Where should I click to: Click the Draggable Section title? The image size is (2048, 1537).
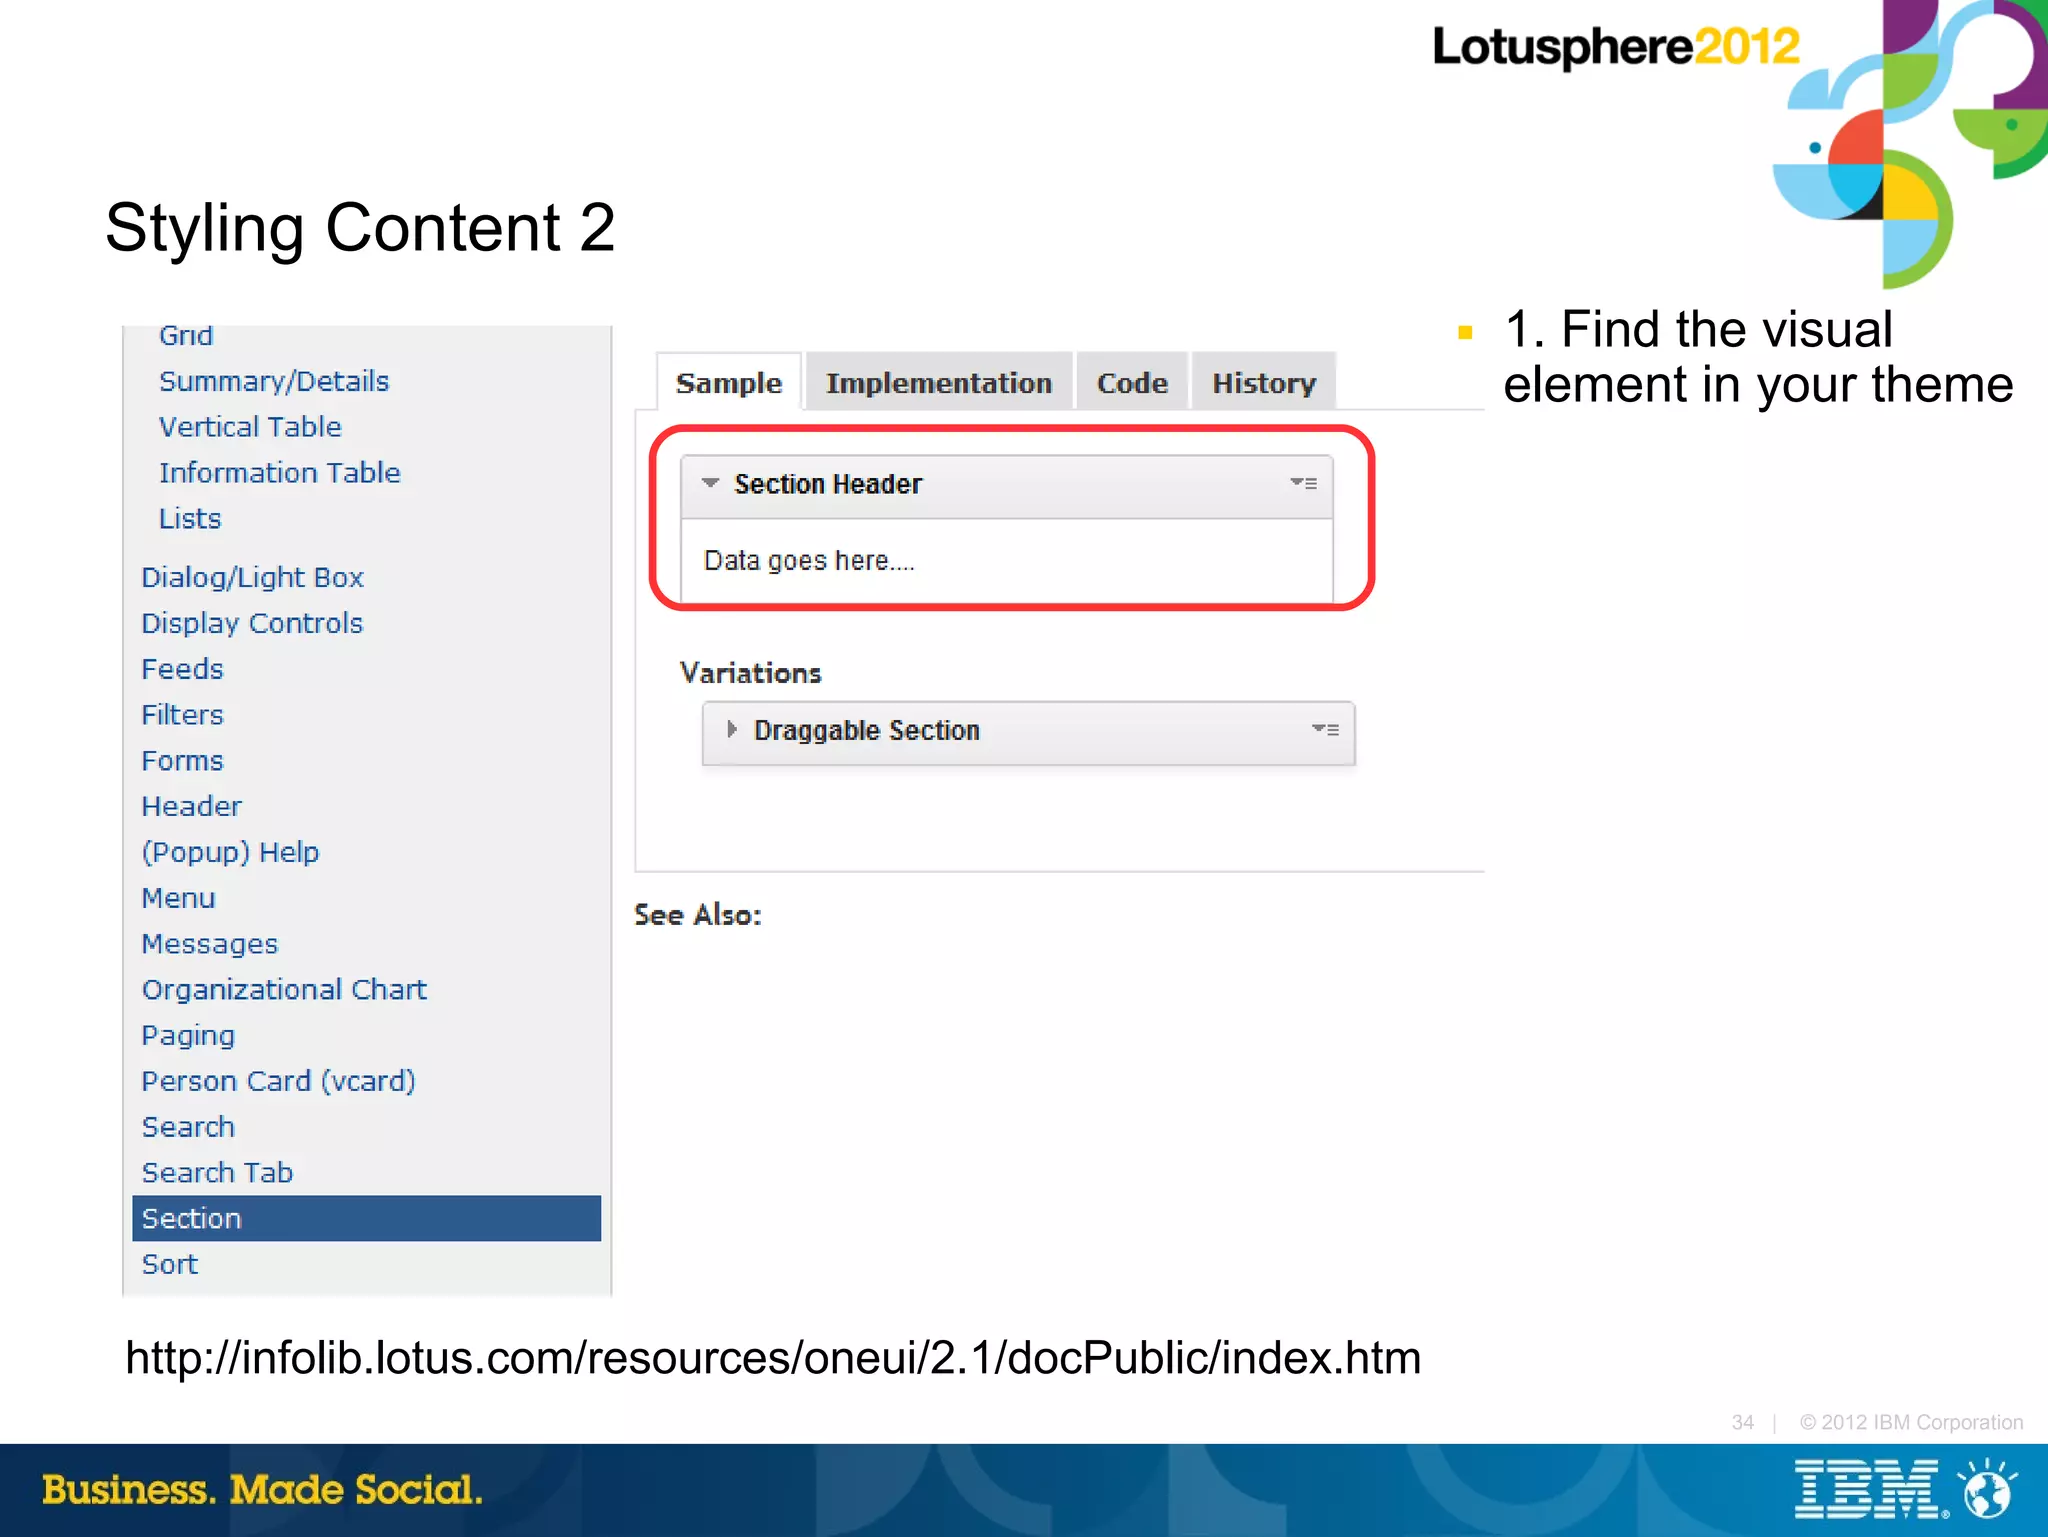[866, 730]
